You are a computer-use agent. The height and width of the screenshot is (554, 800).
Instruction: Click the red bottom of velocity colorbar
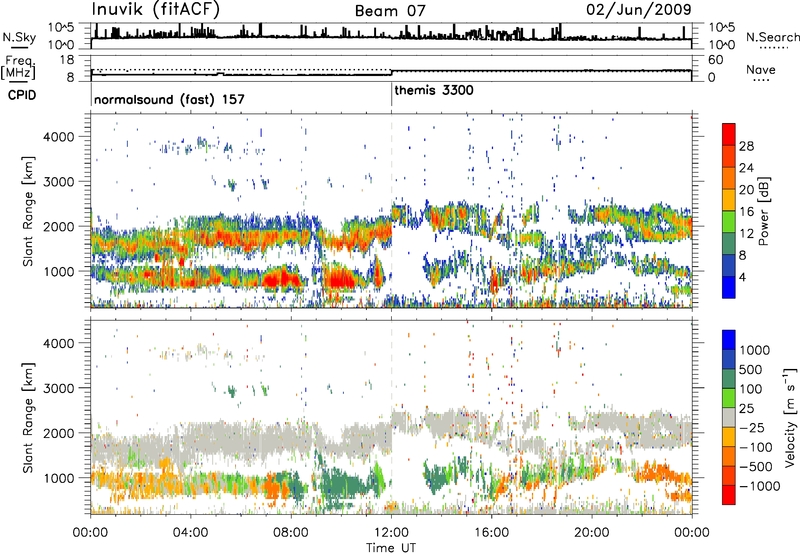tap(729, 495)
